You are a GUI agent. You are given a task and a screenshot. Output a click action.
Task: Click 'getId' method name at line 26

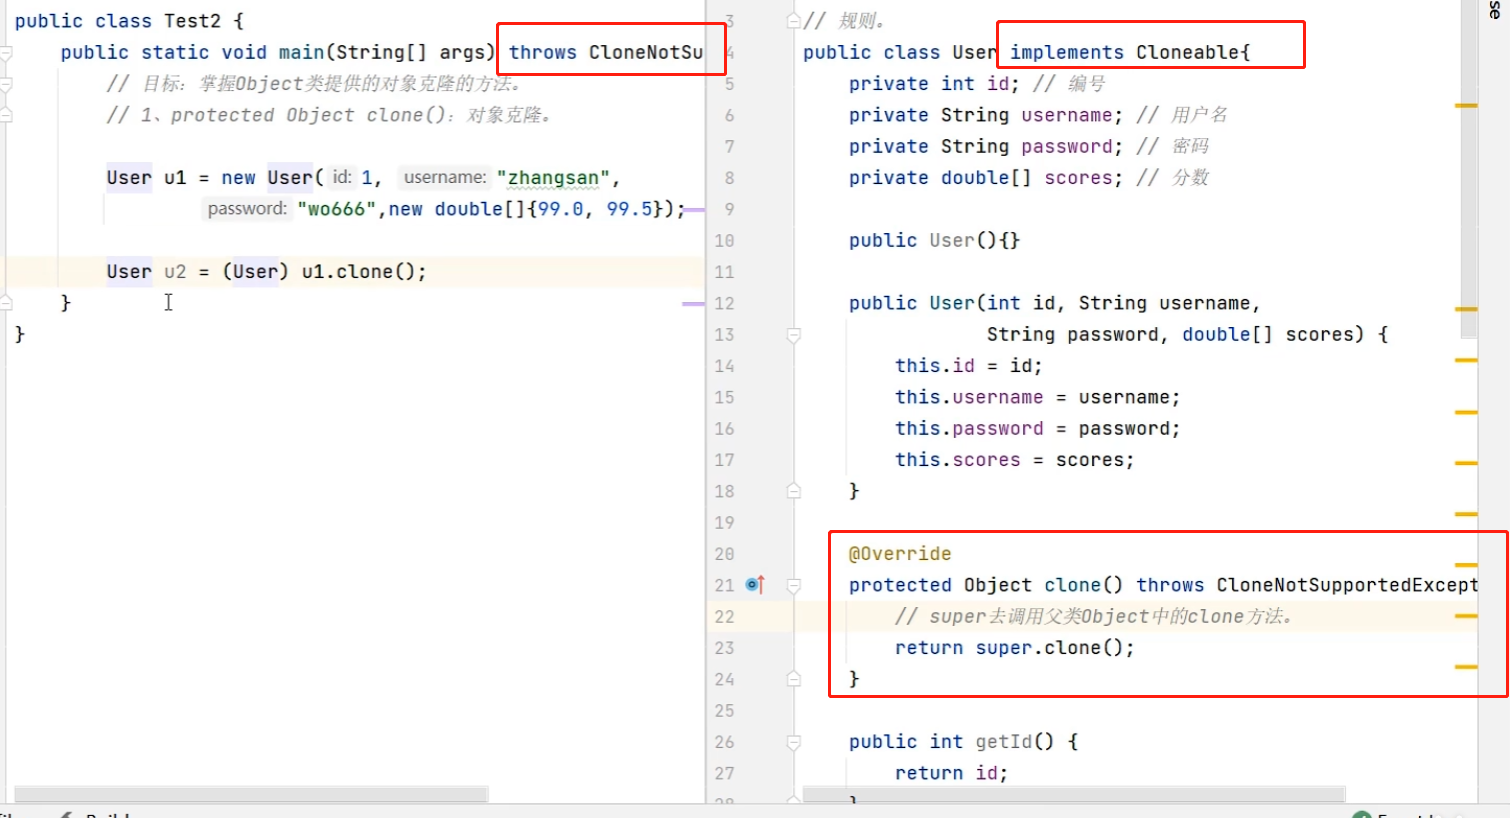[1003, 742]
